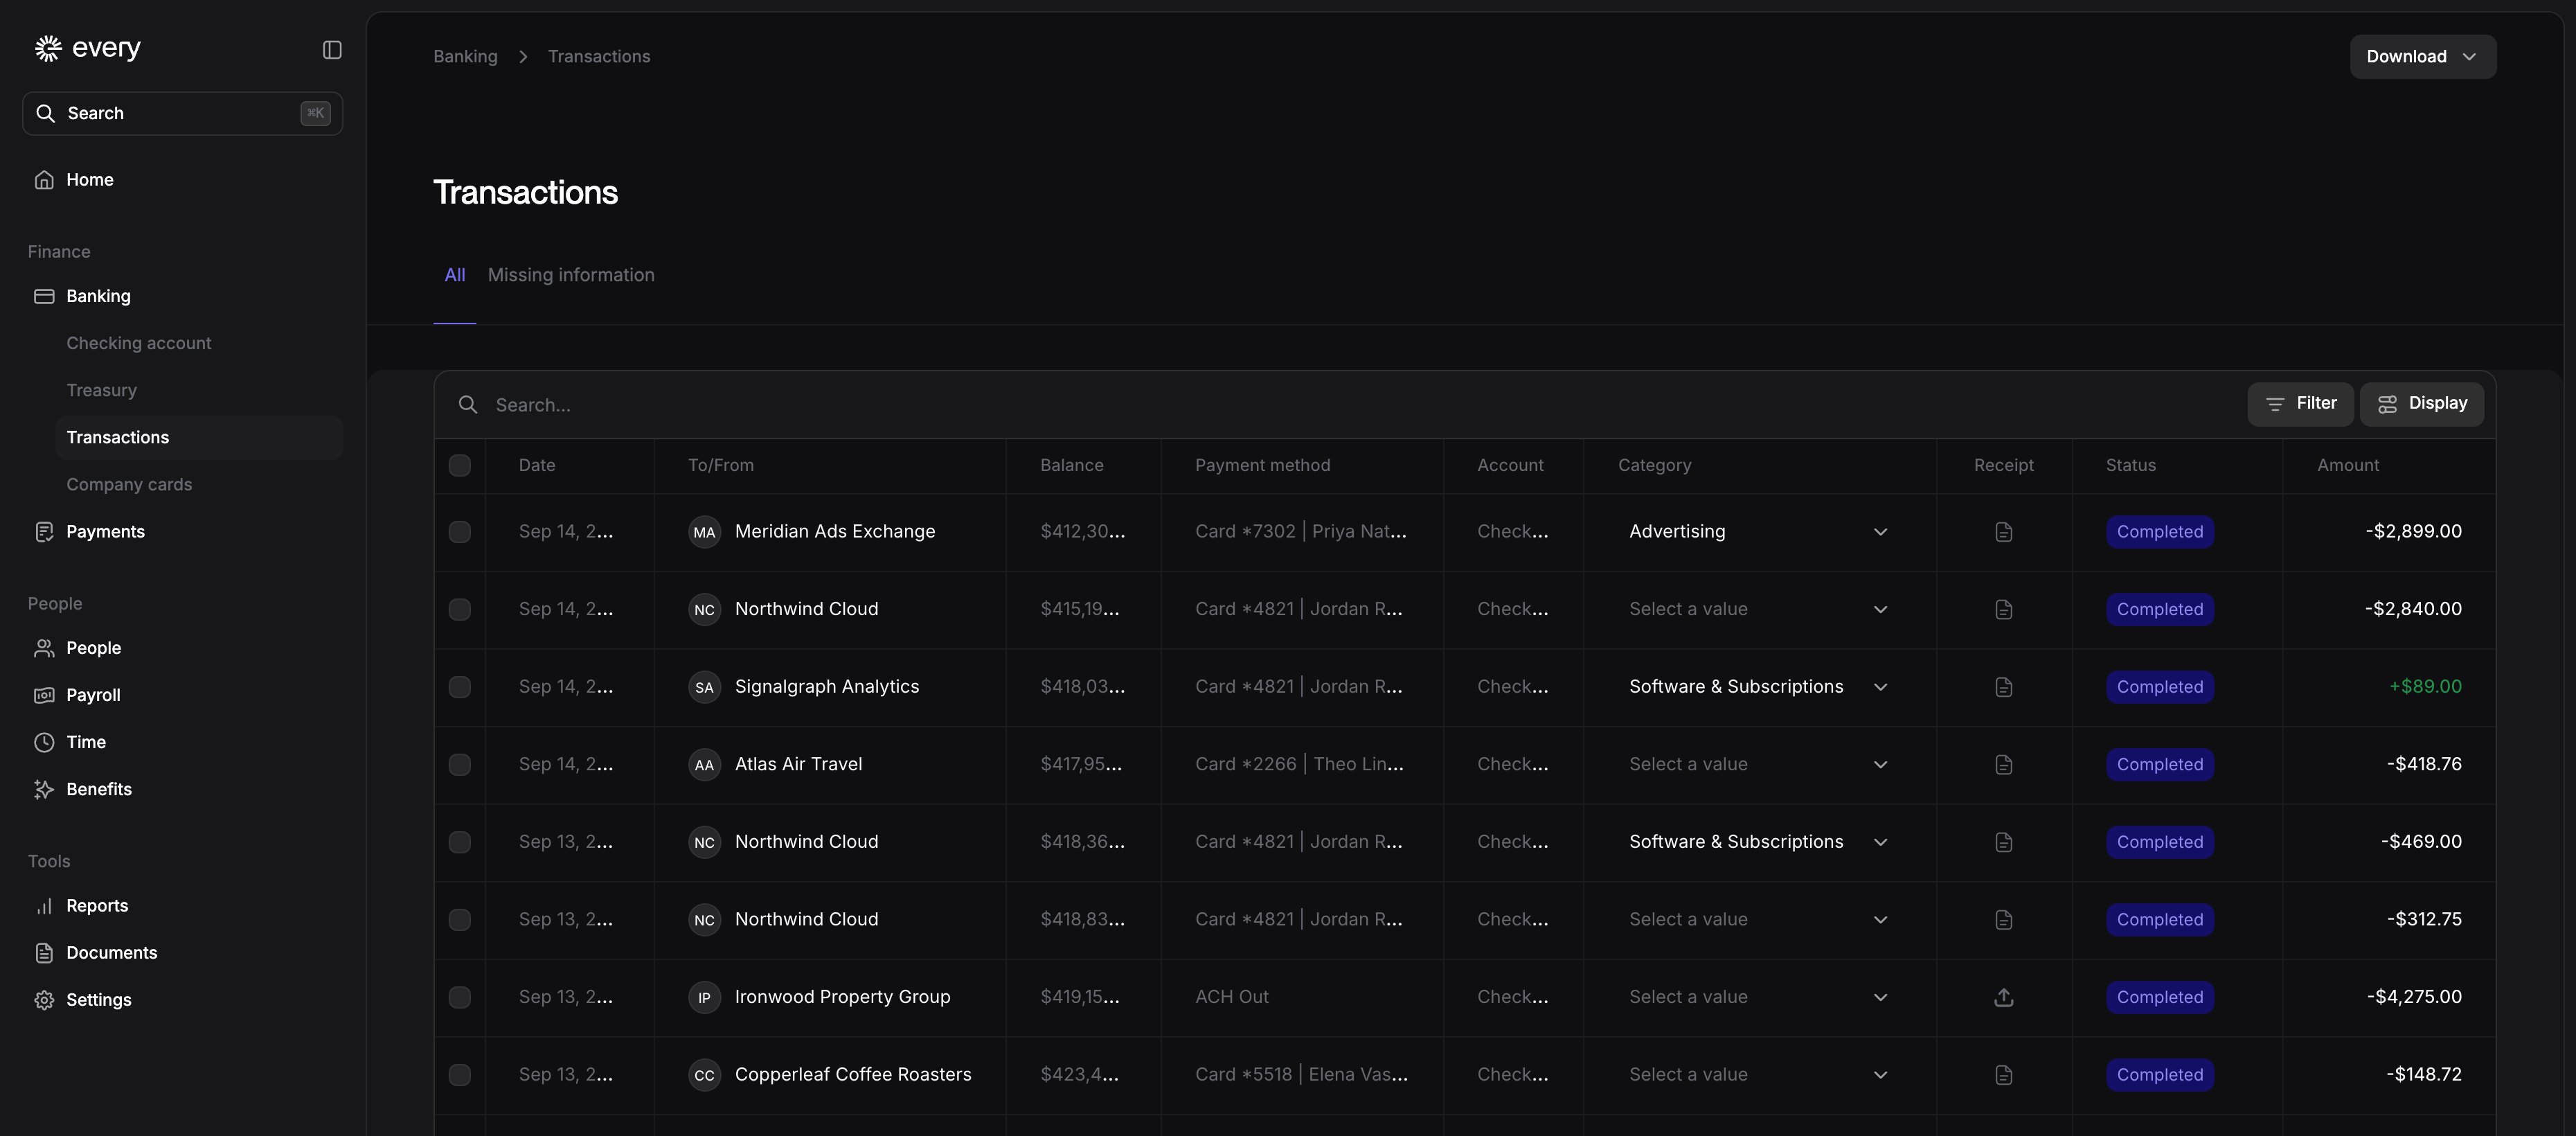
Task: Click the every logo
Action: (x=88, y=48)
